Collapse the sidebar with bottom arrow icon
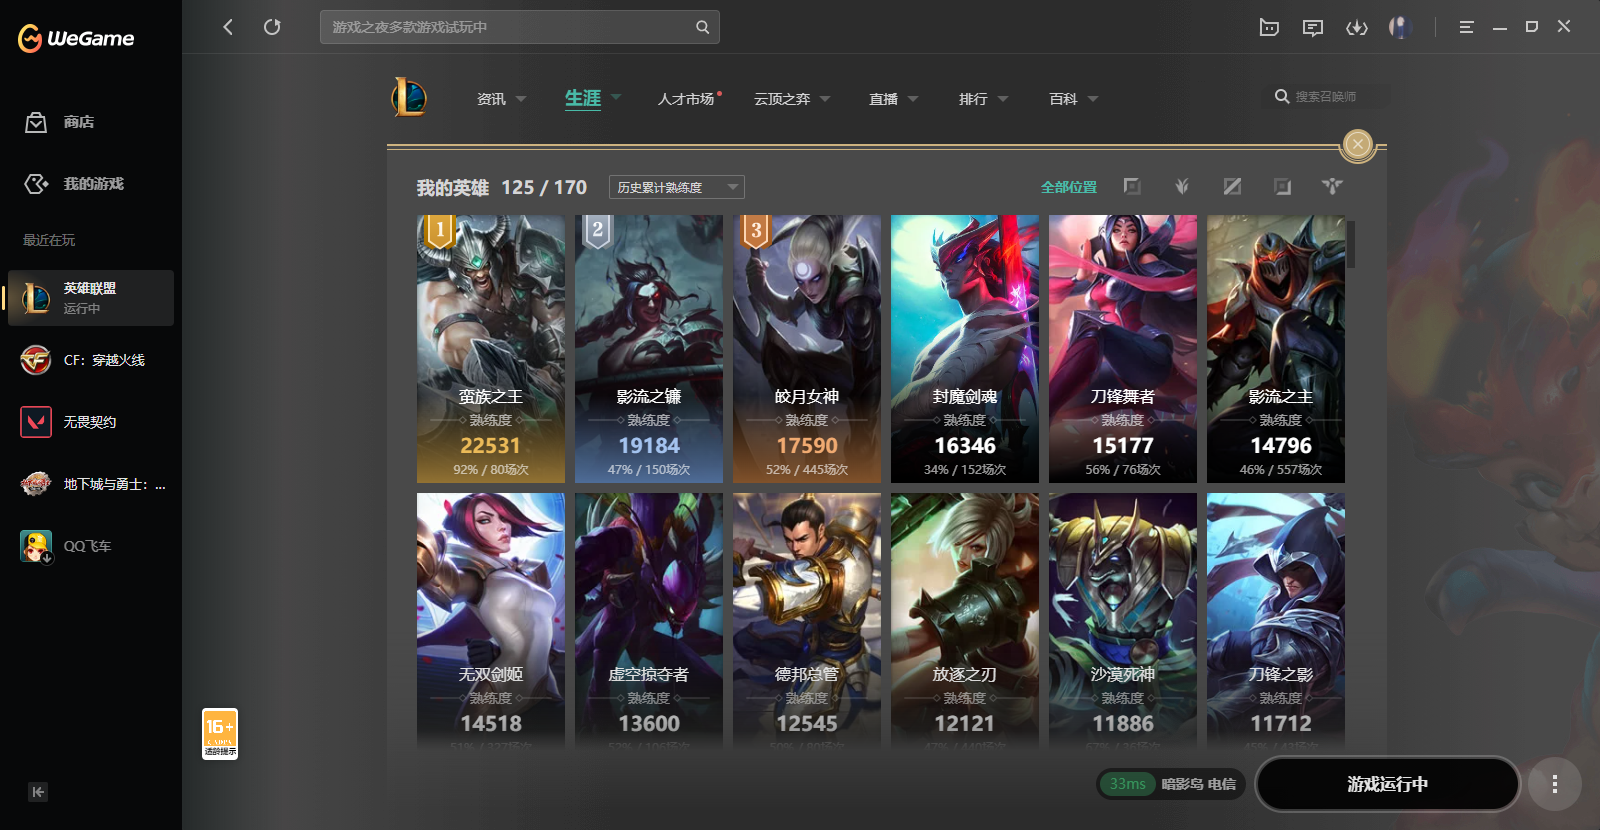The width and height of the screenshot is (1600, 830). [38, 792]
